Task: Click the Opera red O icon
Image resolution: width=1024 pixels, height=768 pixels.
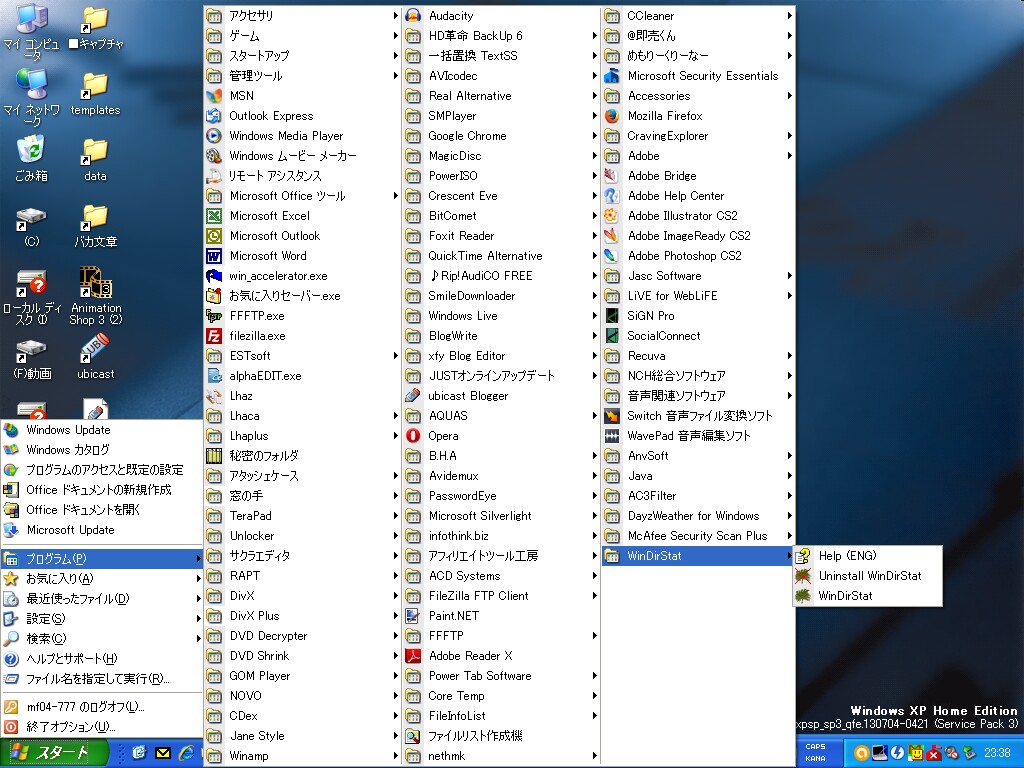Action: tap(413, 436)
